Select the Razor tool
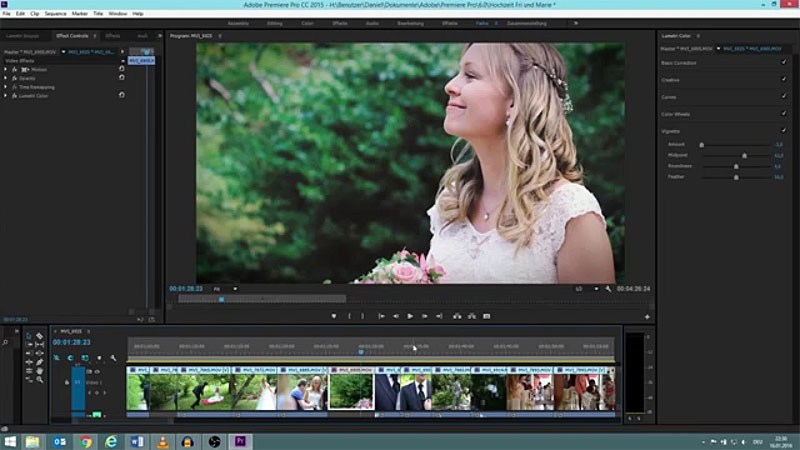Screen dimensions: 800x450 39,336
